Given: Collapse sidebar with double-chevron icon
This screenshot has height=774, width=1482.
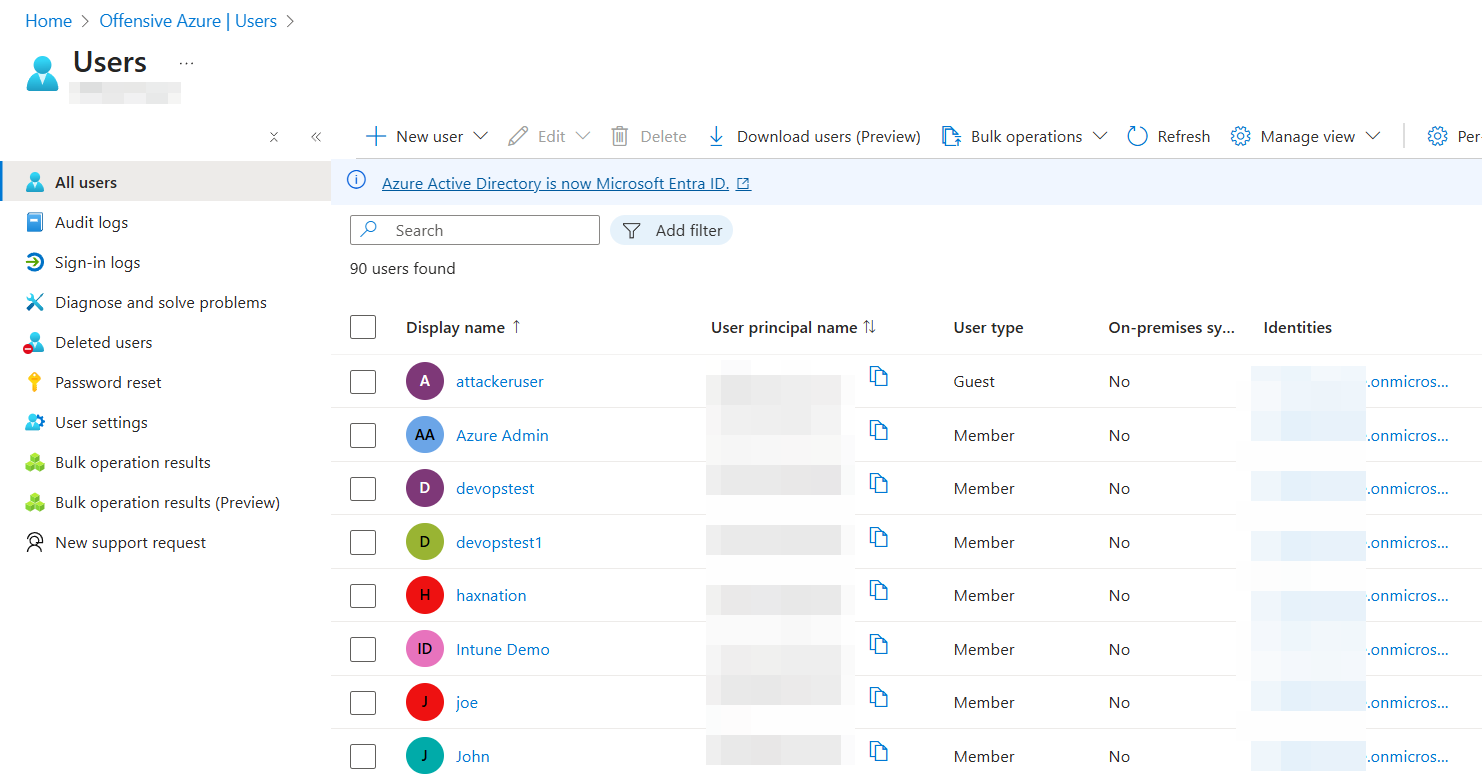Looking at the screenshot, I should [x=316, y=137].
